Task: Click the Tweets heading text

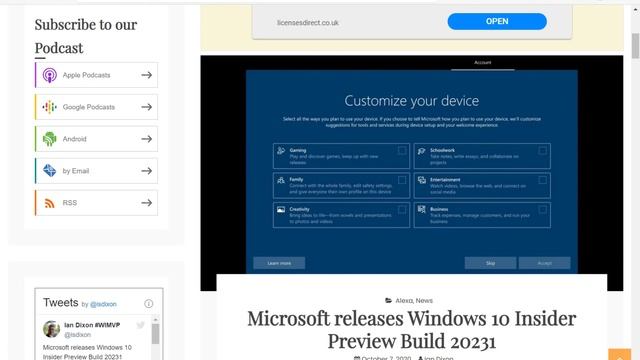Action: coord(60,302)
